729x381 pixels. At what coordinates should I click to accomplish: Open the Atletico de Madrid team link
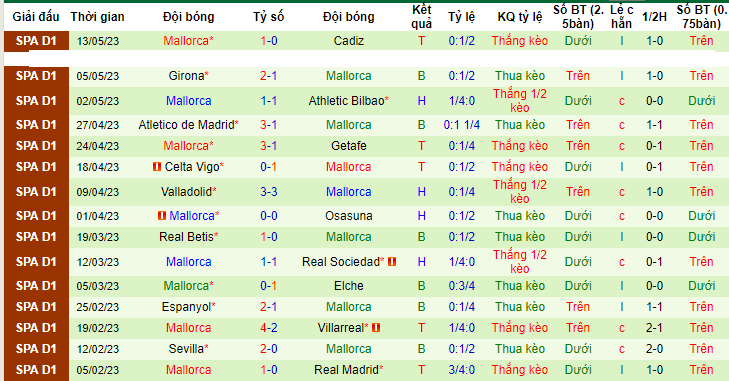(x=186, y=125)
